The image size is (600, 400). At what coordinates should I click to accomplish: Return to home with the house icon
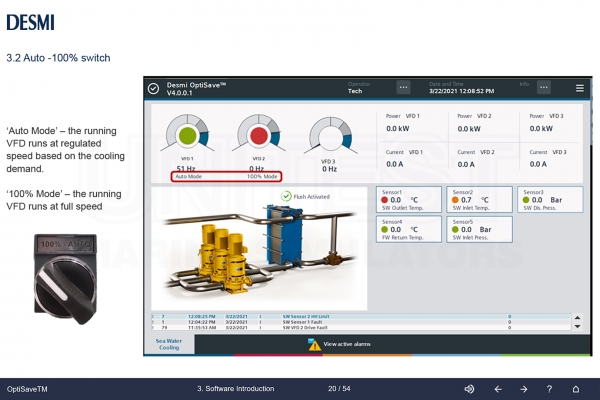(x=576, y=389)
